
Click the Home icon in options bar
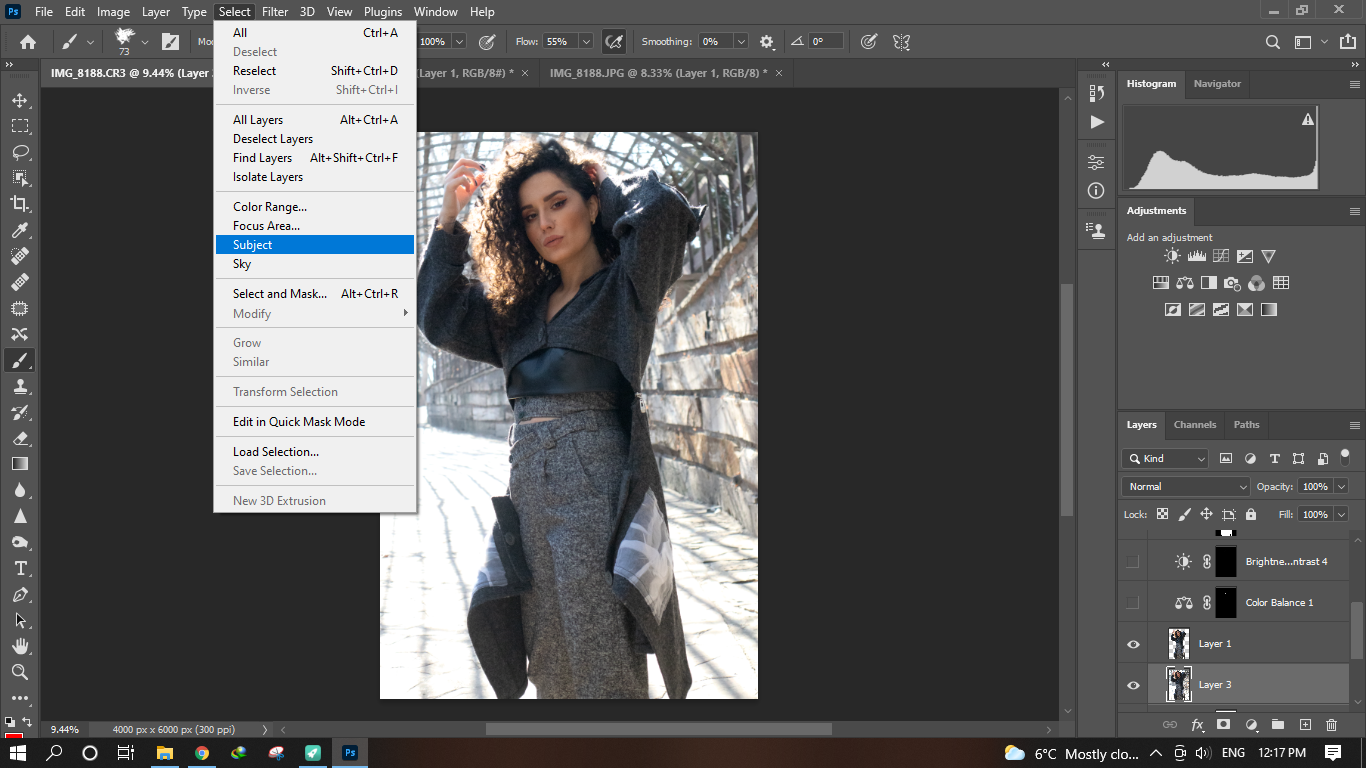(28, 42)
